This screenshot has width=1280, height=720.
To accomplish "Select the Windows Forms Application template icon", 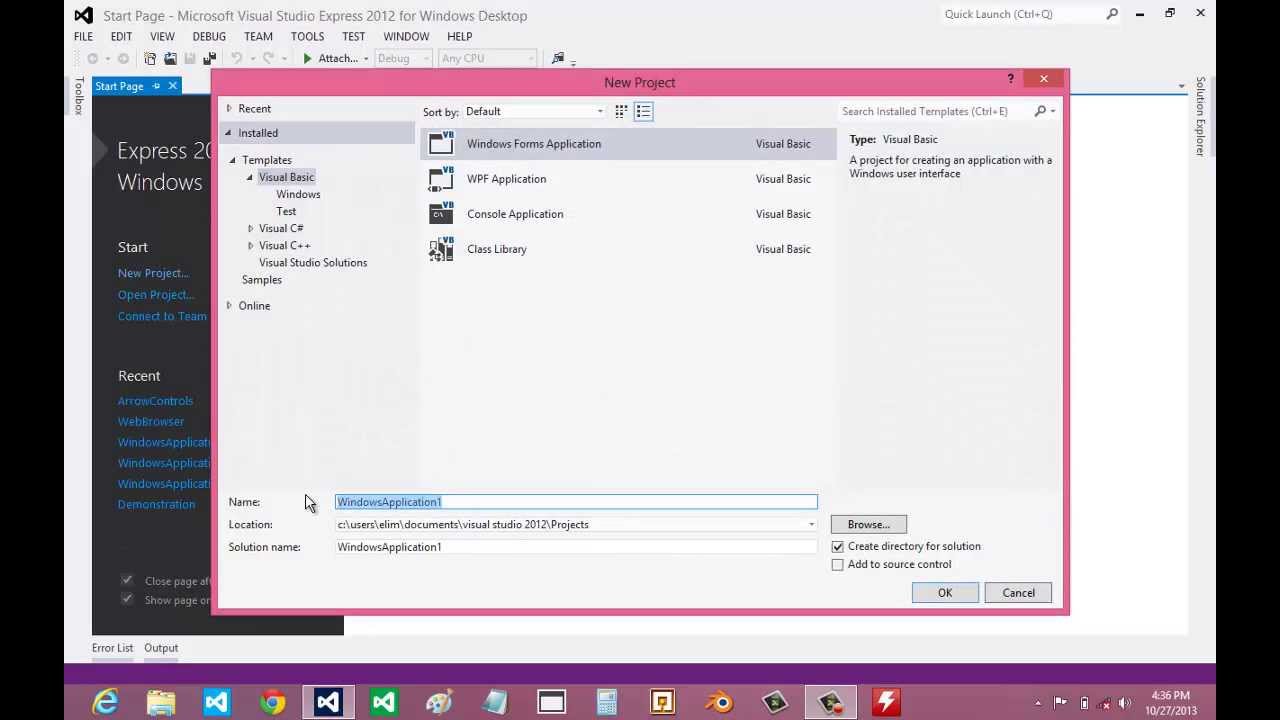I will click(x=441, y=143).
